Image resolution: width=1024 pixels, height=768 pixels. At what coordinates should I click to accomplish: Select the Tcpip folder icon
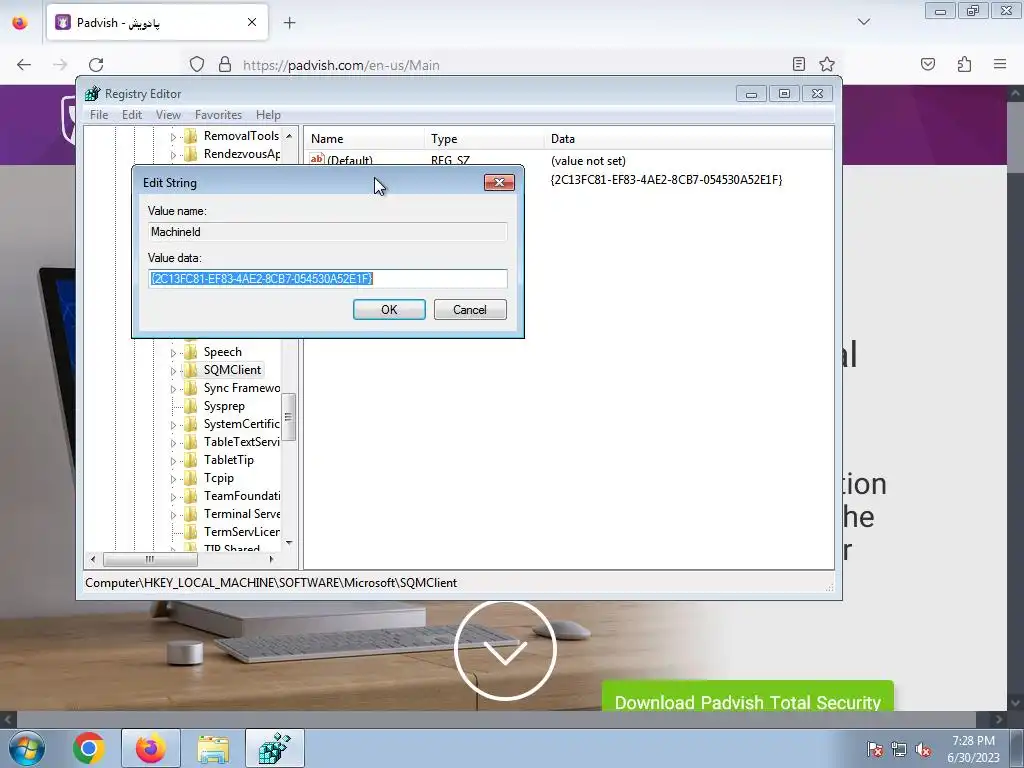(191, 478)
